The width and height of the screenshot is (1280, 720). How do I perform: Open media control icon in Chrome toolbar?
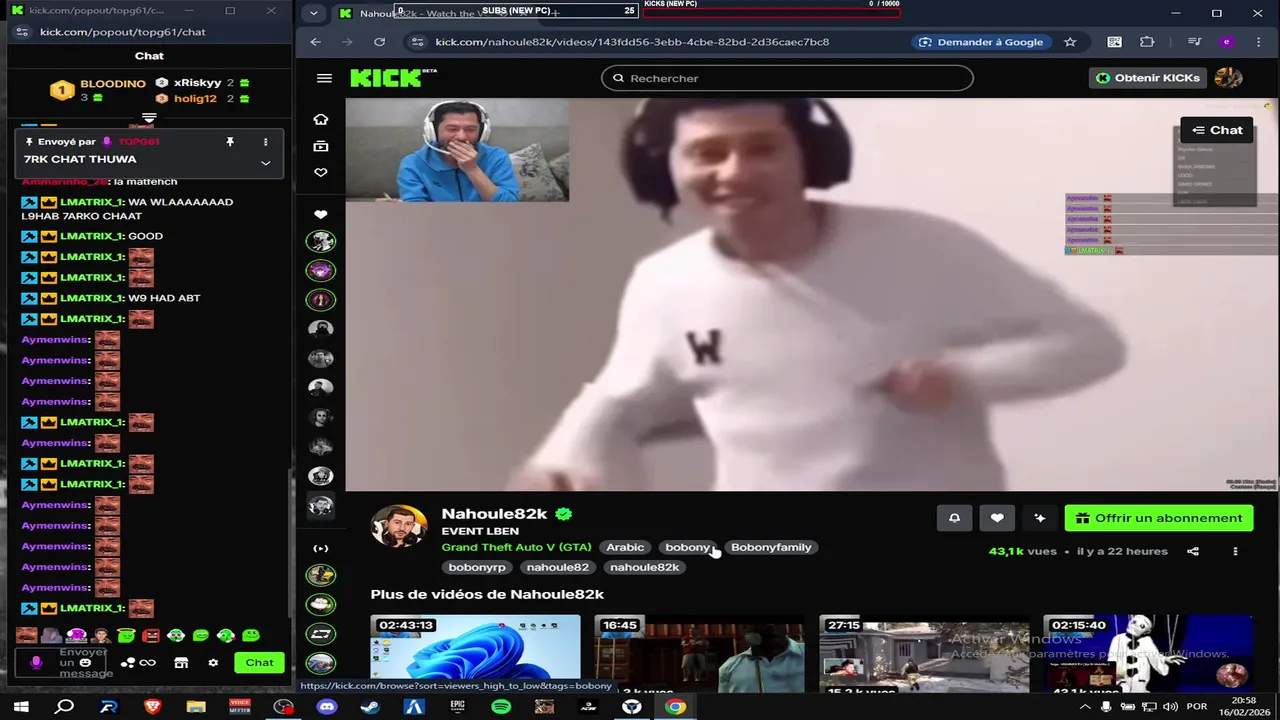(1194, 42)
